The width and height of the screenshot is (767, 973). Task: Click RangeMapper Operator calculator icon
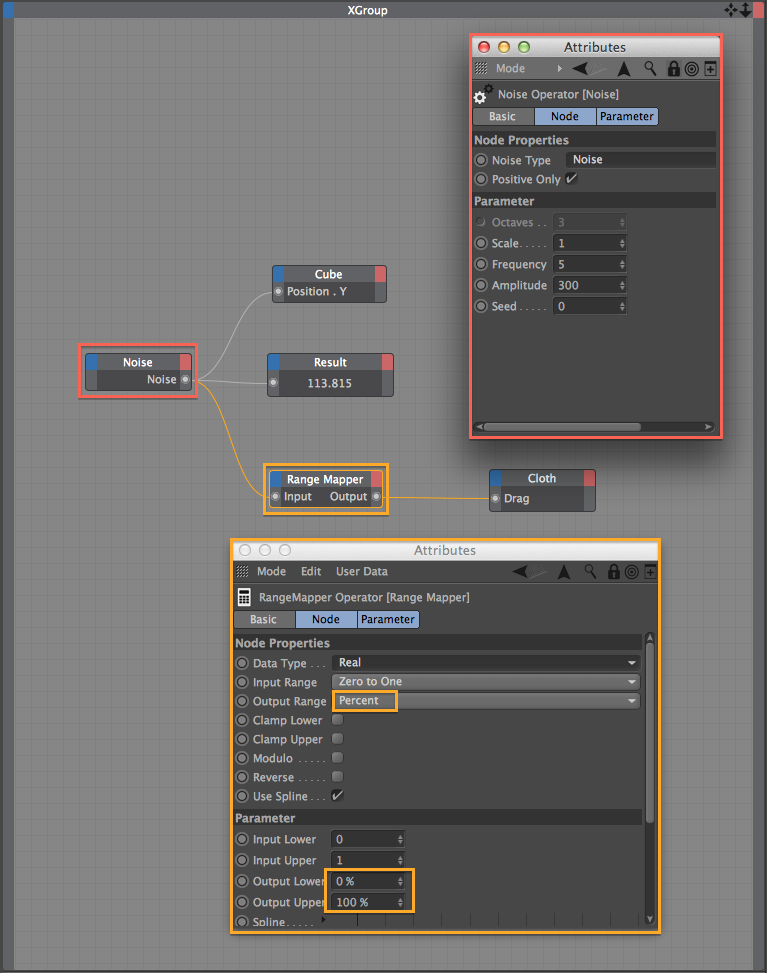(244, 597)
